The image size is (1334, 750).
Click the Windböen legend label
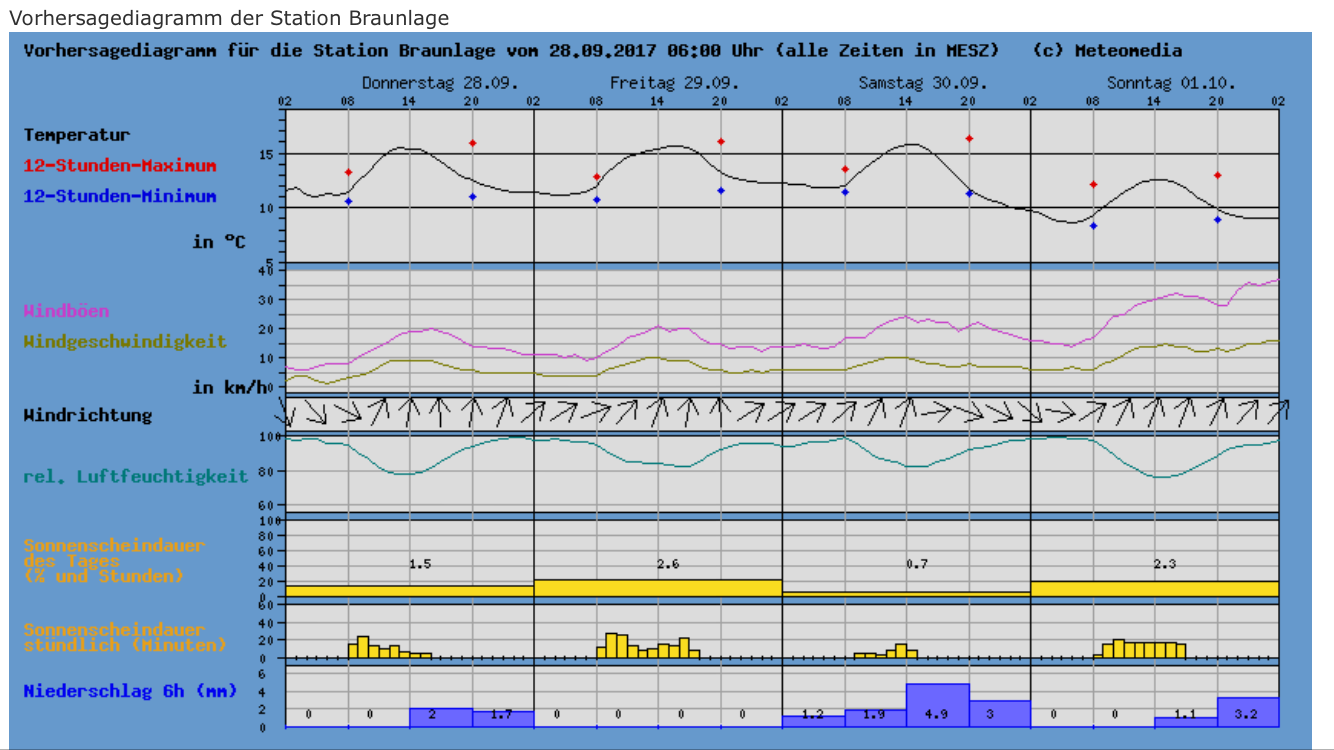[x=66, y=311]
